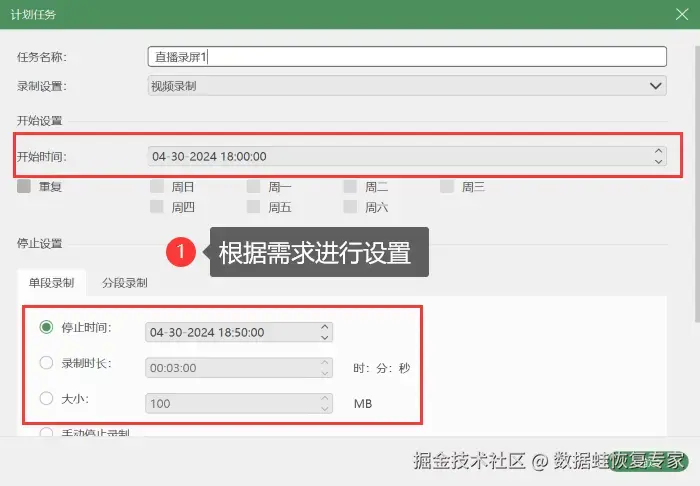Decrease 大小 value with down arrow
700x486 pixels.
point(325,408)
